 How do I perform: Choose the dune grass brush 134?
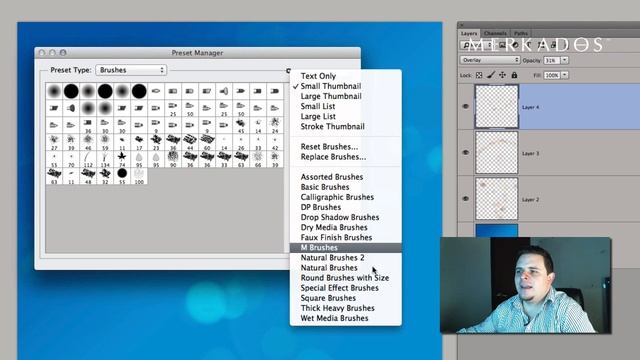pos(105,158)
